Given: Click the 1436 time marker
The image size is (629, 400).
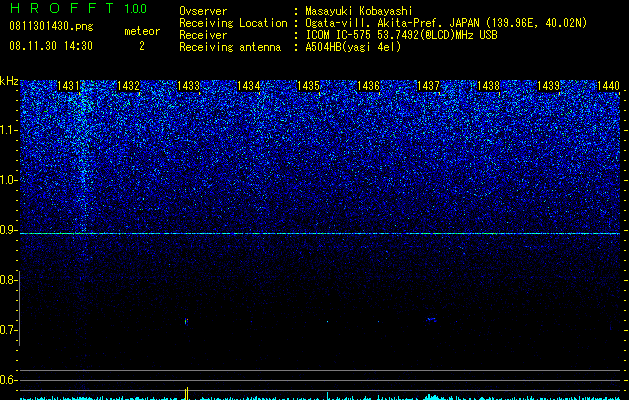Looking at the screenshot, I should (368, 86).
